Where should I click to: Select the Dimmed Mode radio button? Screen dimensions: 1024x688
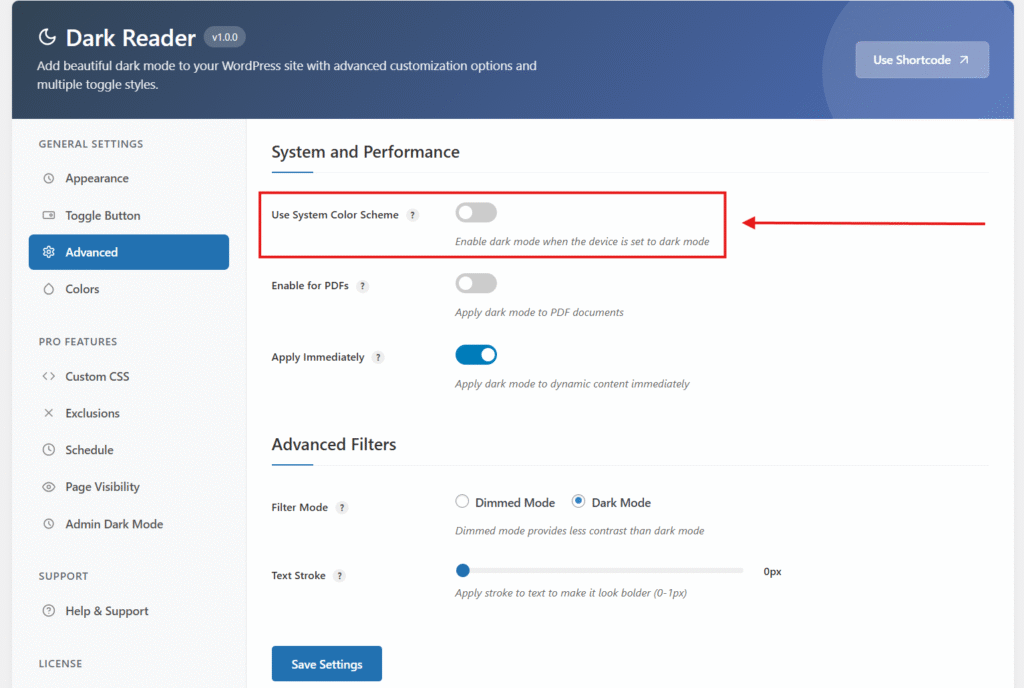pyautogui.click(x=462, y=501)
